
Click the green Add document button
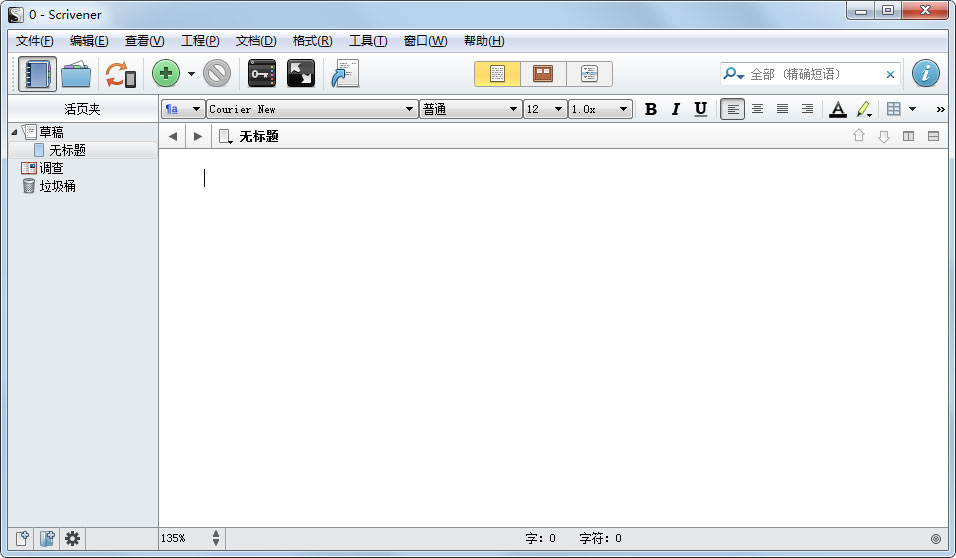pos(166,74)
